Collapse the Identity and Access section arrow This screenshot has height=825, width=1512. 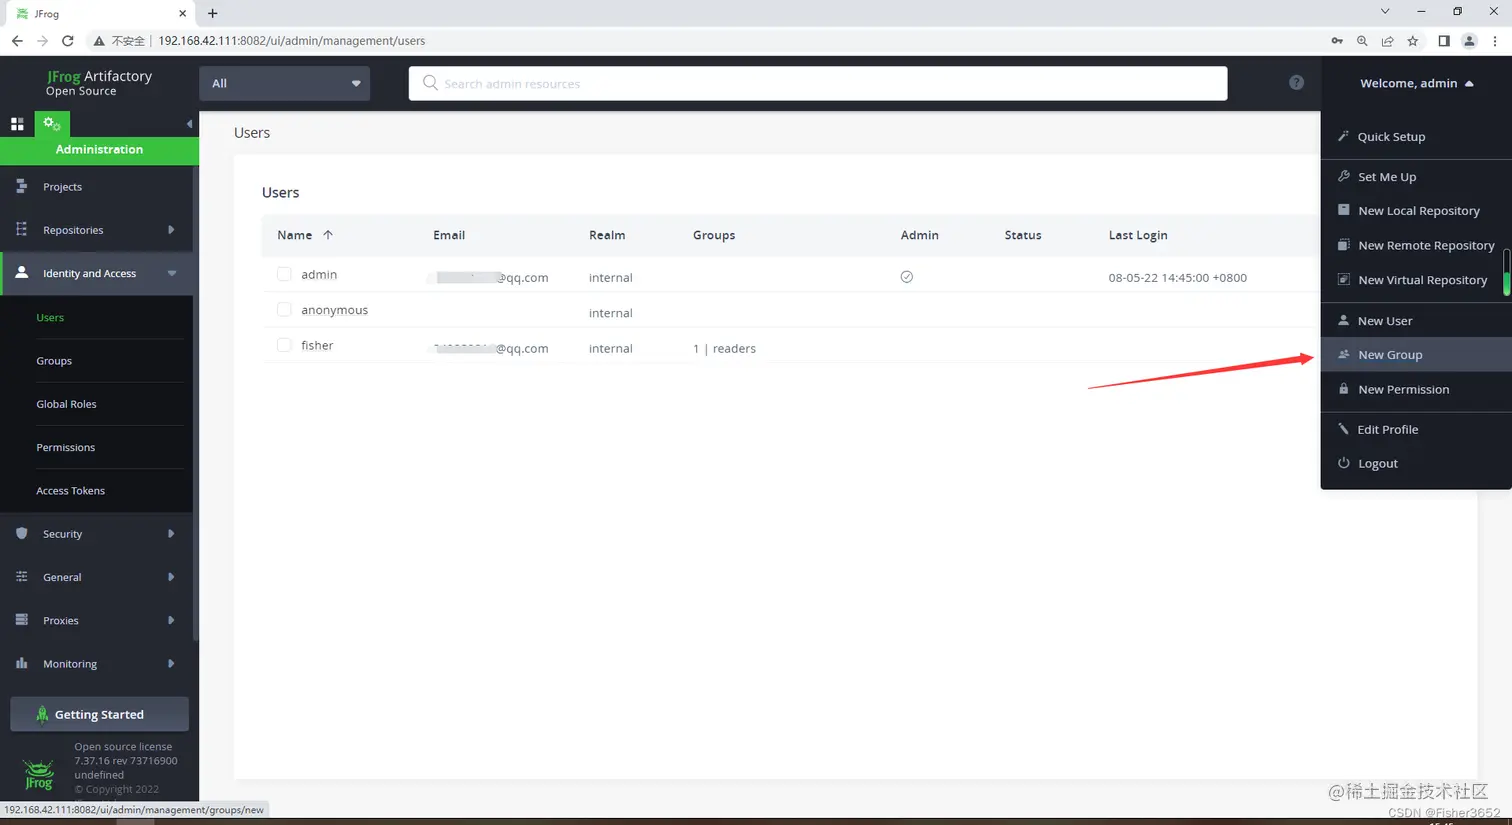[172, 273]
